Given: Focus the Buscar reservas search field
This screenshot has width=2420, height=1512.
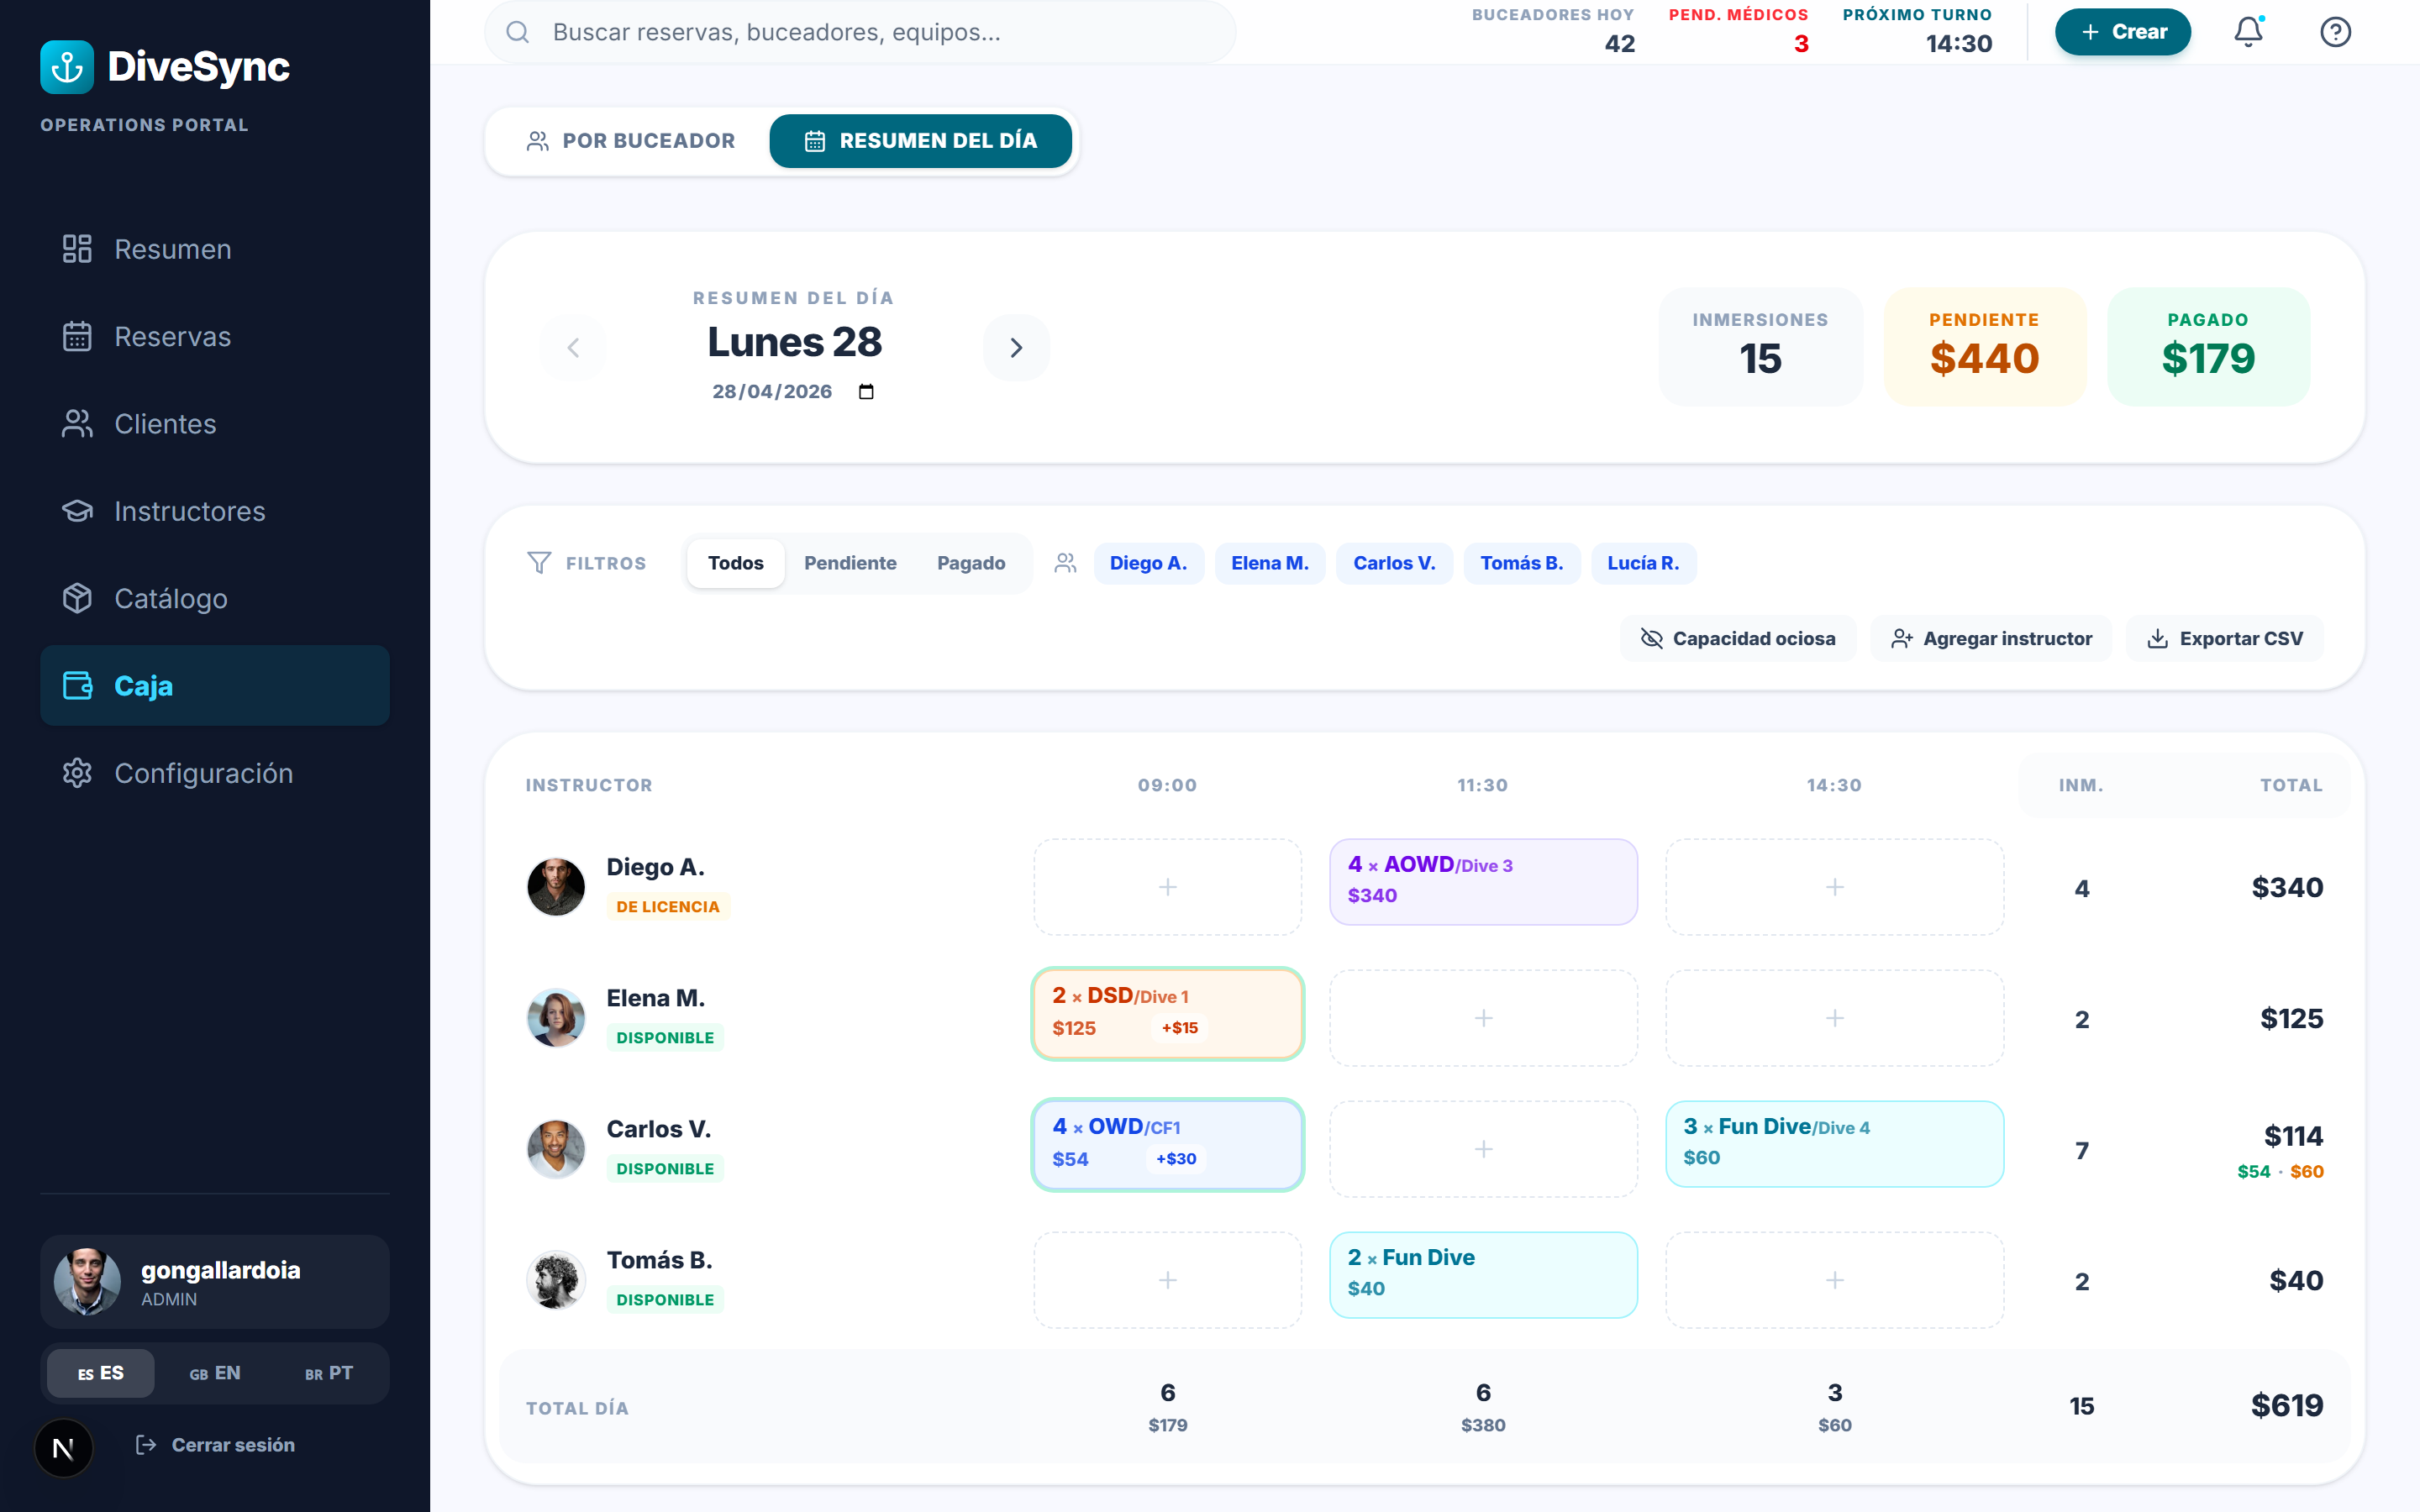Looking at the screenshot, I should (x=860, y=32).
